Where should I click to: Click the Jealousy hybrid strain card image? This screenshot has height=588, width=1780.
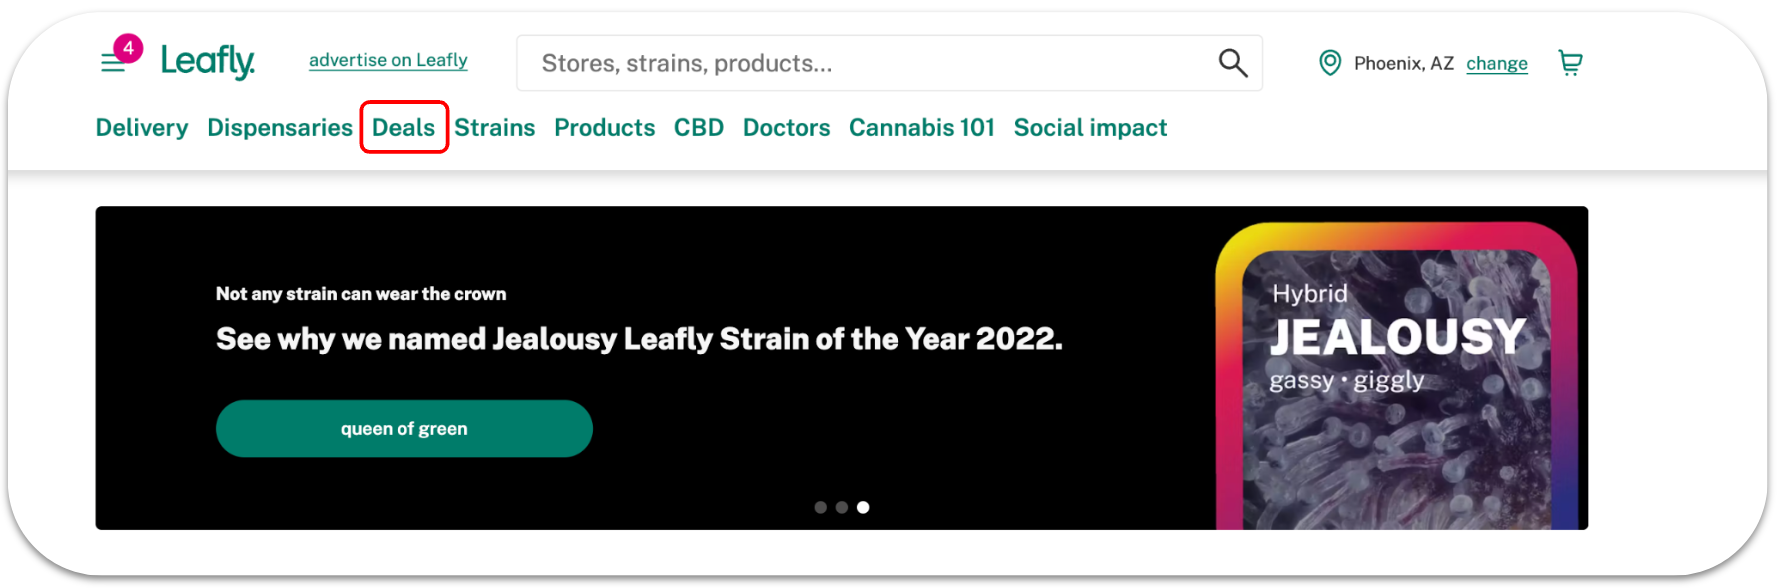(x=1396, y=376)
